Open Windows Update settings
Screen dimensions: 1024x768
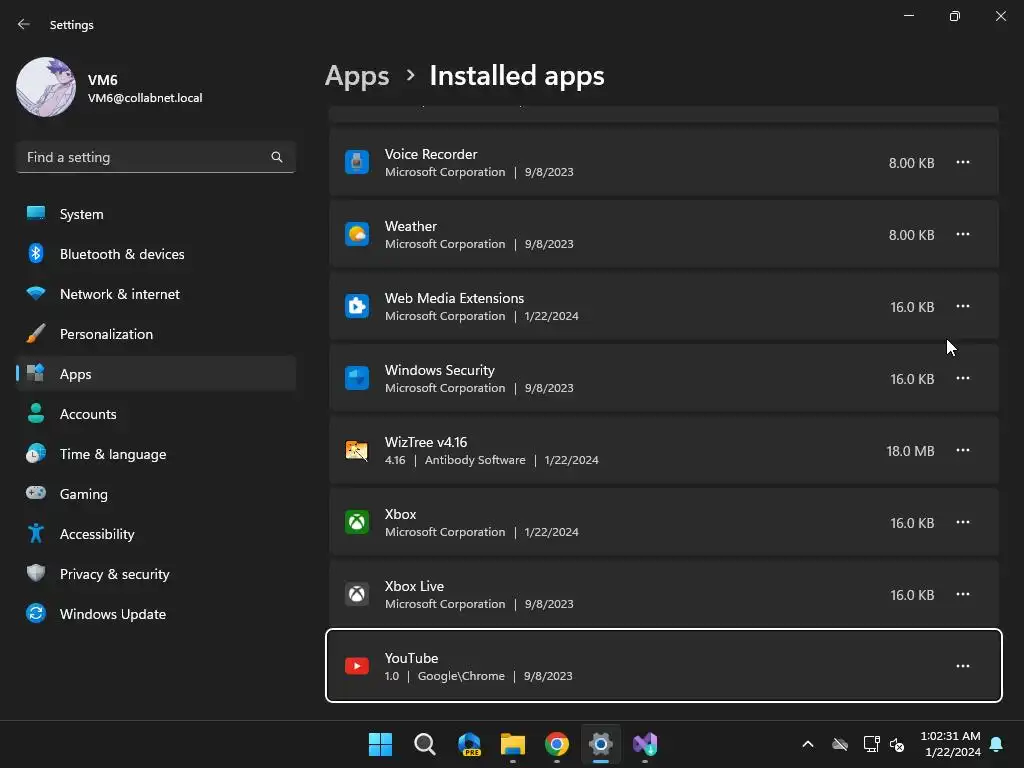pyautogui.click(x=155, y=614)
